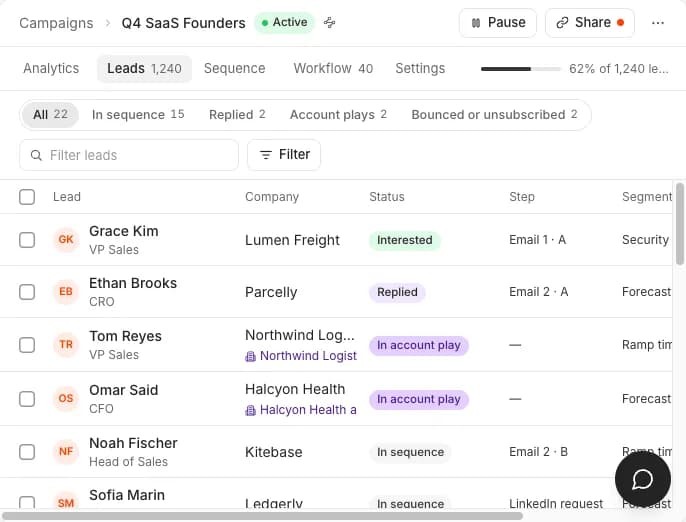Click company cell Lumen Freight
Viewport: 686px width, 522px height.
[292, 240]
